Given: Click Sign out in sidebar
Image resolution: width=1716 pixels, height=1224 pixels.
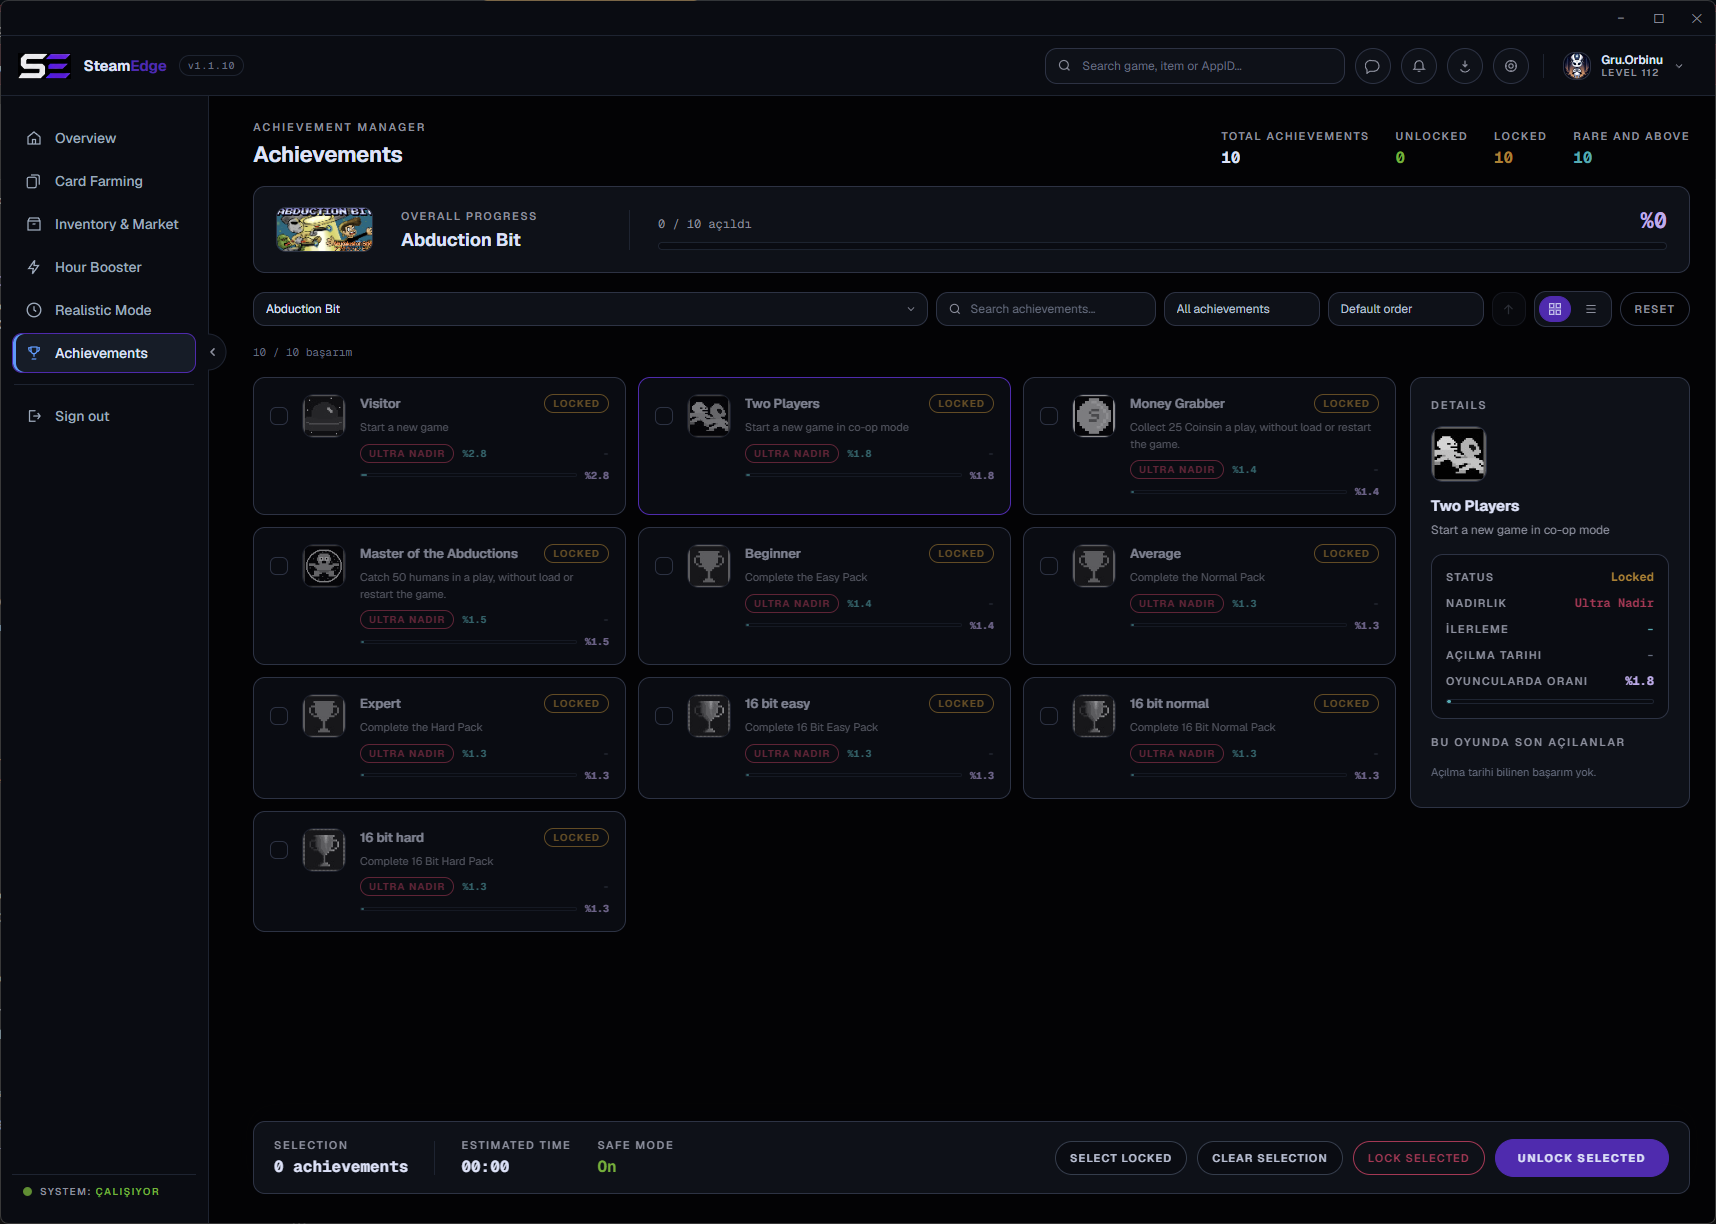Looking at the screenshot, I should 104,416.
